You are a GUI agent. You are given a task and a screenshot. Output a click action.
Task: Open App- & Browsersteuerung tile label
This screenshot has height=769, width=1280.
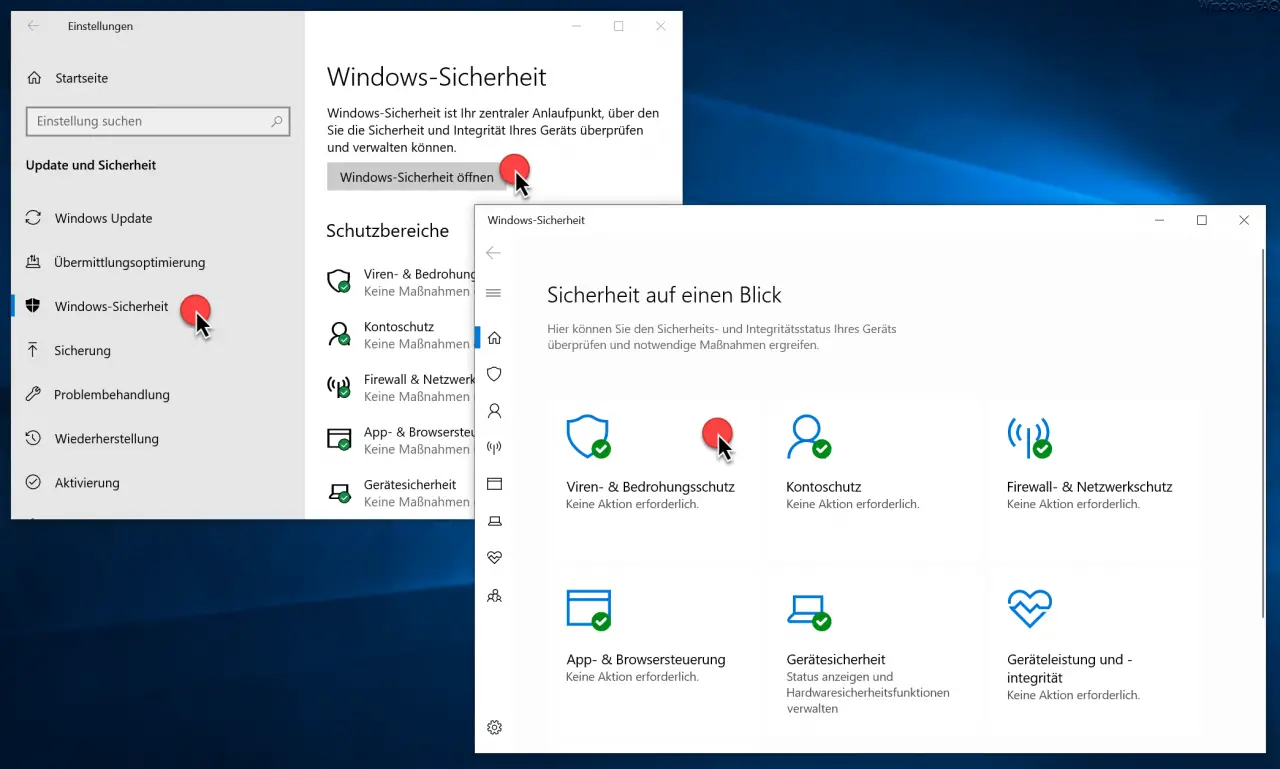[x=646, y=660]
